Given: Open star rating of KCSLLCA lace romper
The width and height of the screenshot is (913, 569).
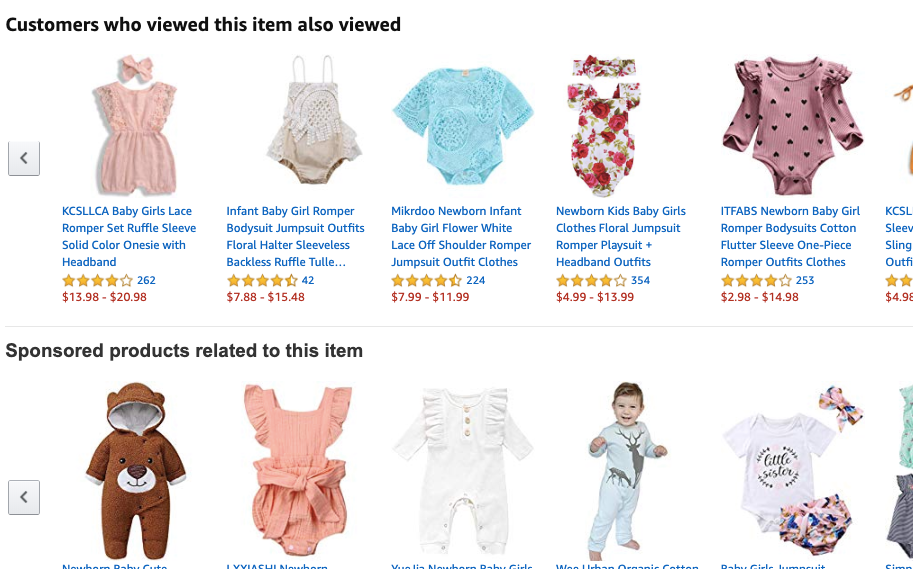Looking at the screenshot, I should click(97, 280).
